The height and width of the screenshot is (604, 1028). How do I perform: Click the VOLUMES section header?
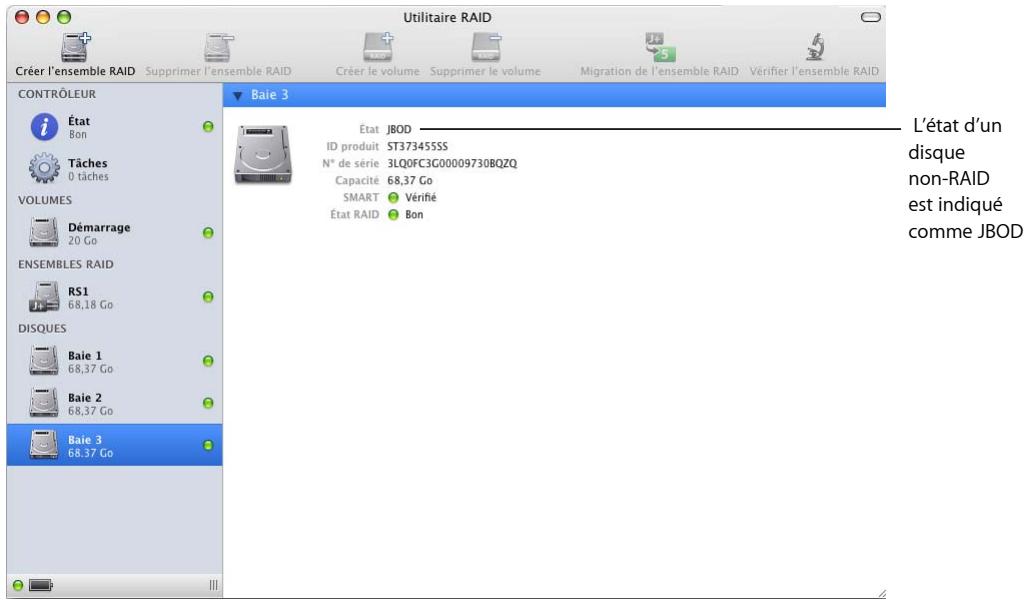click(45, 200)
